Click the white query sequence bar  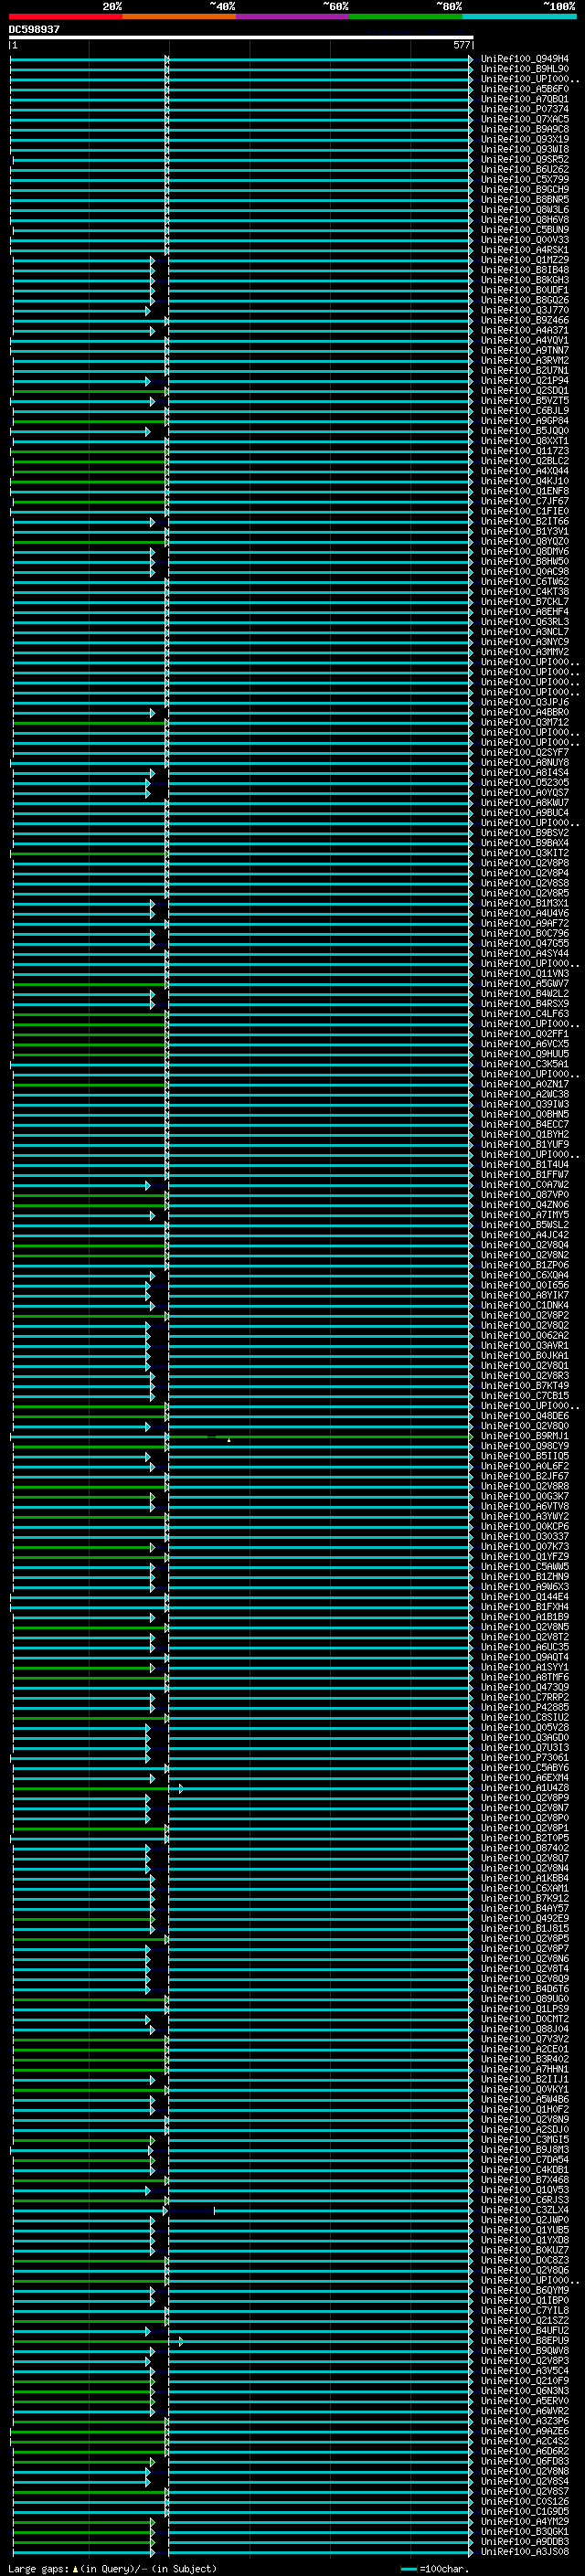coord(241,38)
